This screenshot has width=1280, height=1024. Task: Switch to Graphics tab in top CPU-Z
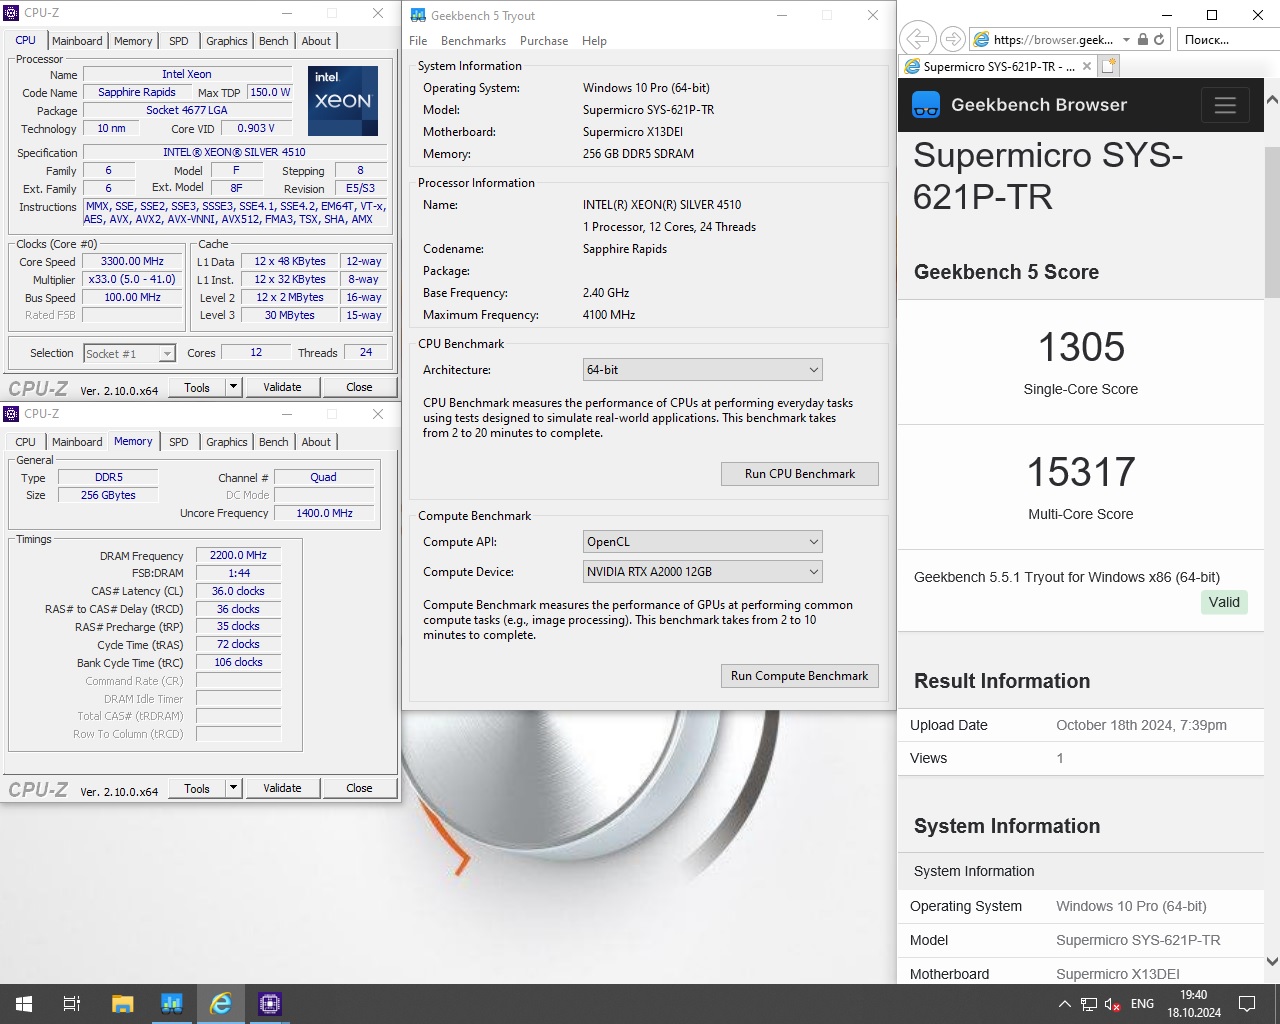[x=227, y=41]
